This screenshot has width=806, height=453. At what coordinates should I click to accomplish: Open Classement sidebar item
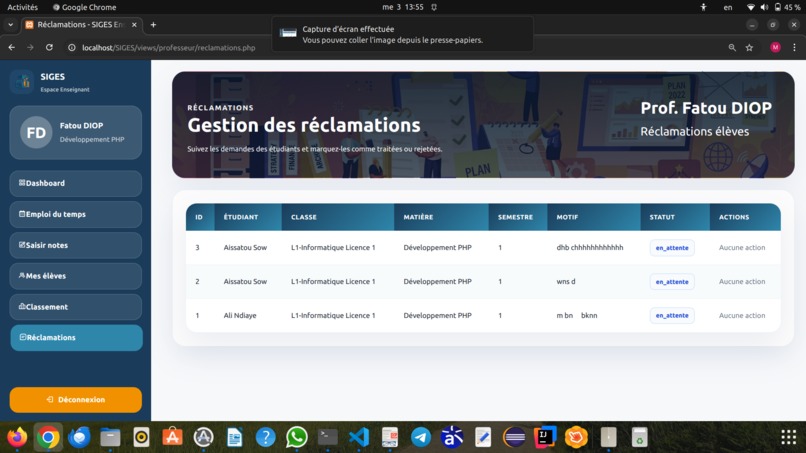click(x=76, y=307)
